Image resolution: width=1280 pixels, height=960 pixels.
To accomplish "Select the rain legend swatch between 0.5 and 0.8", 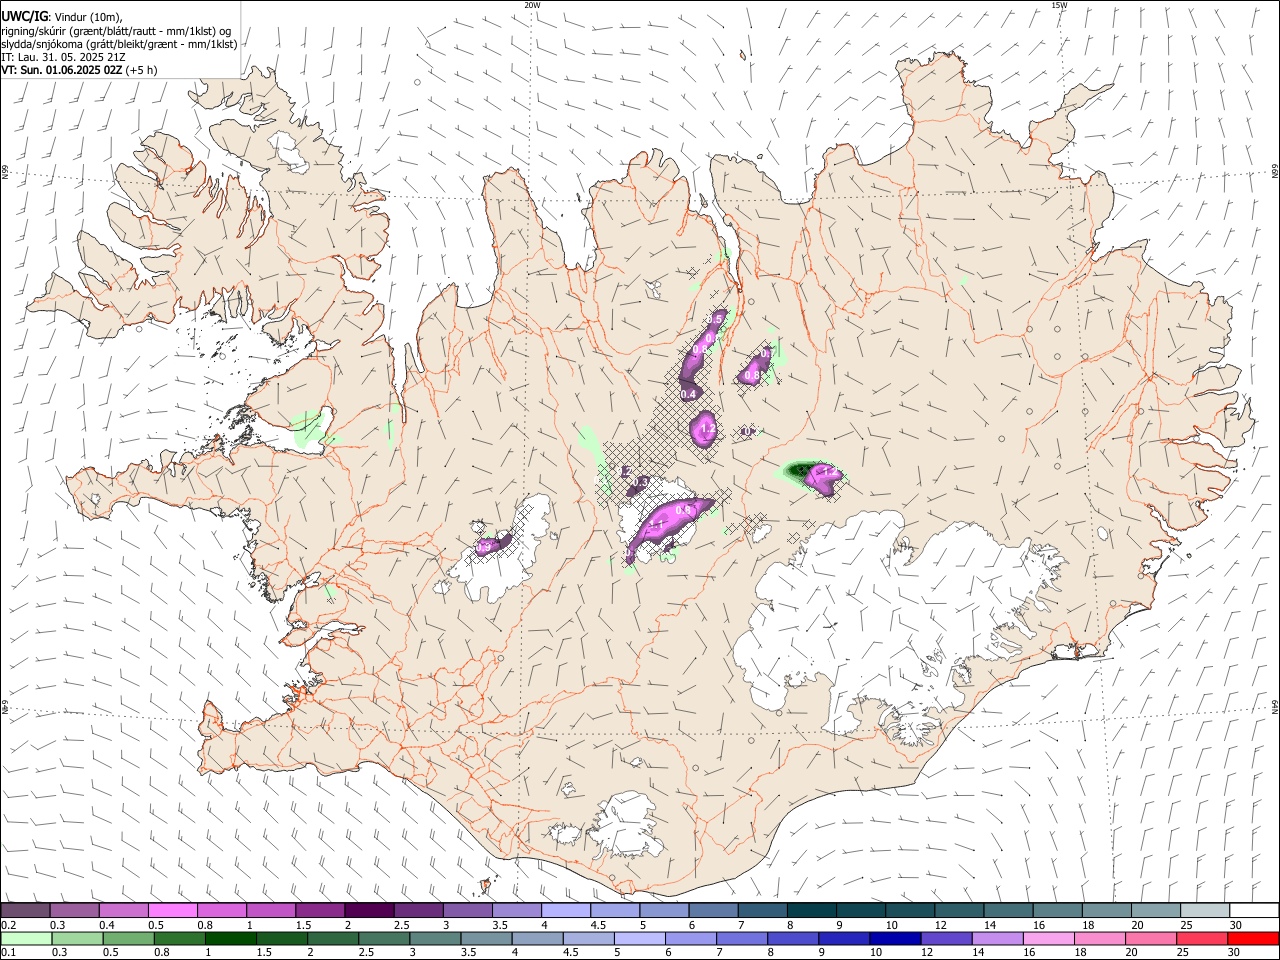I will click(128, 938).
